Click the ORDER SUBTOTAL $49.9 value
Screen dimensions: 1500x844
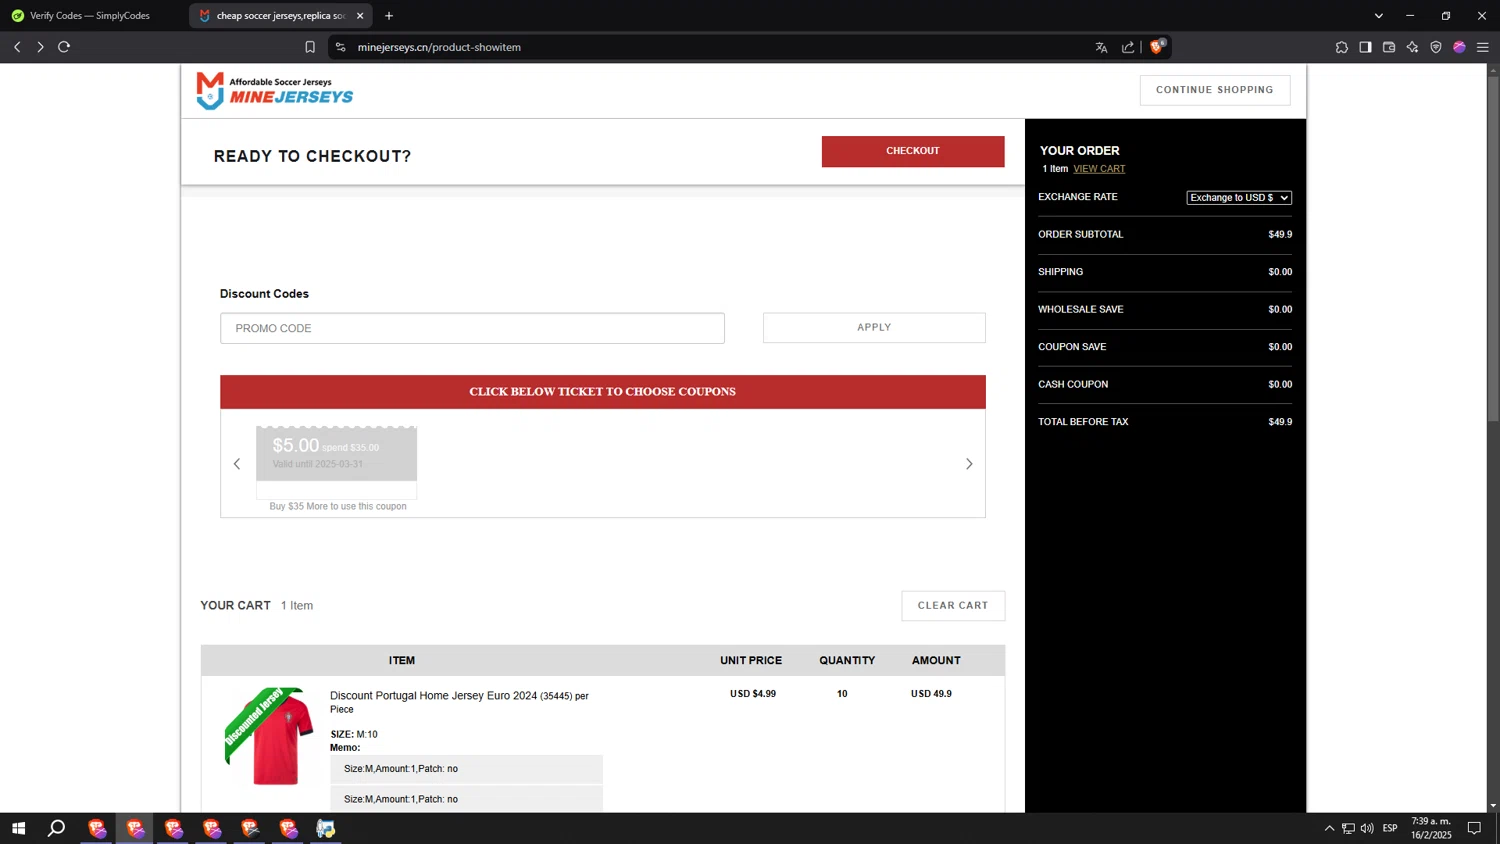tap(1280, 235)
